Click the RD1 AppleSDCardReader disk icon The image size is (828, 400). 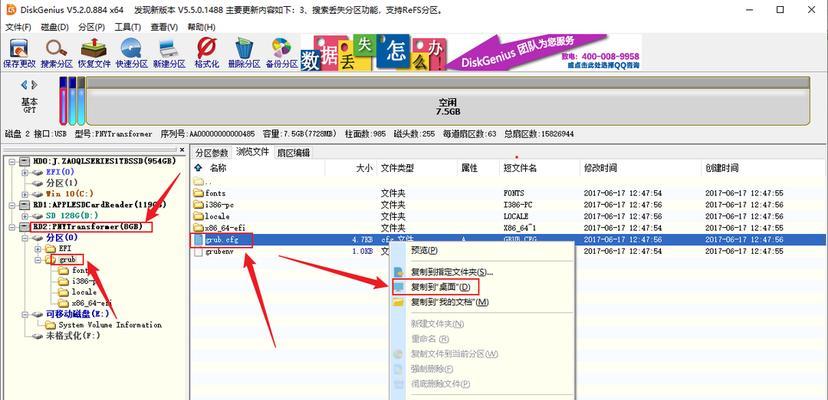pos(25,204)
